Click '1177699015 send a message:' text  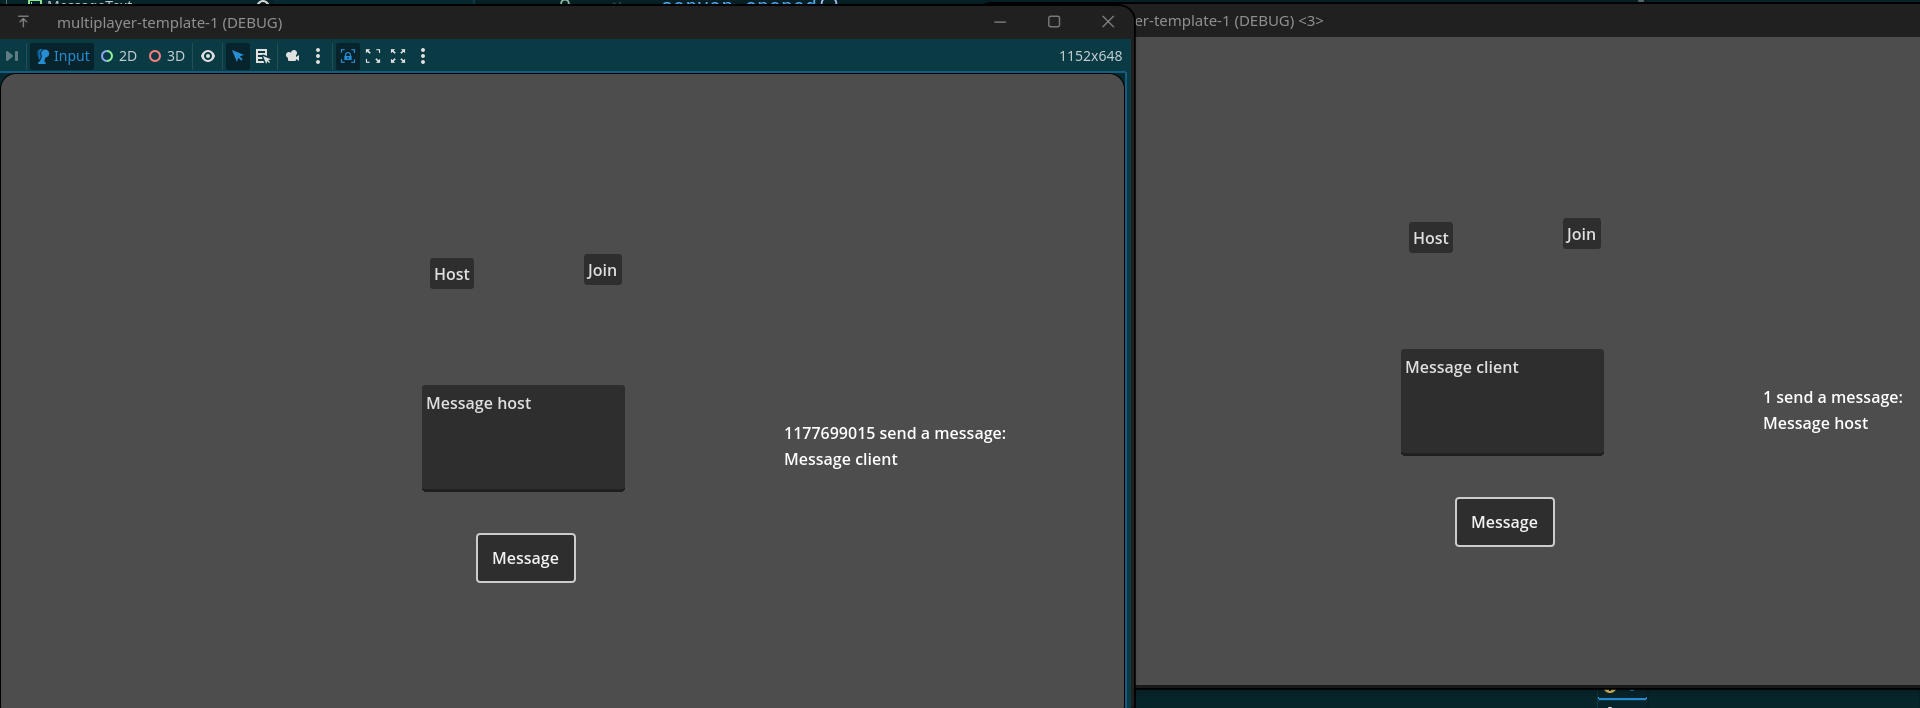click(x=895, y=433)
